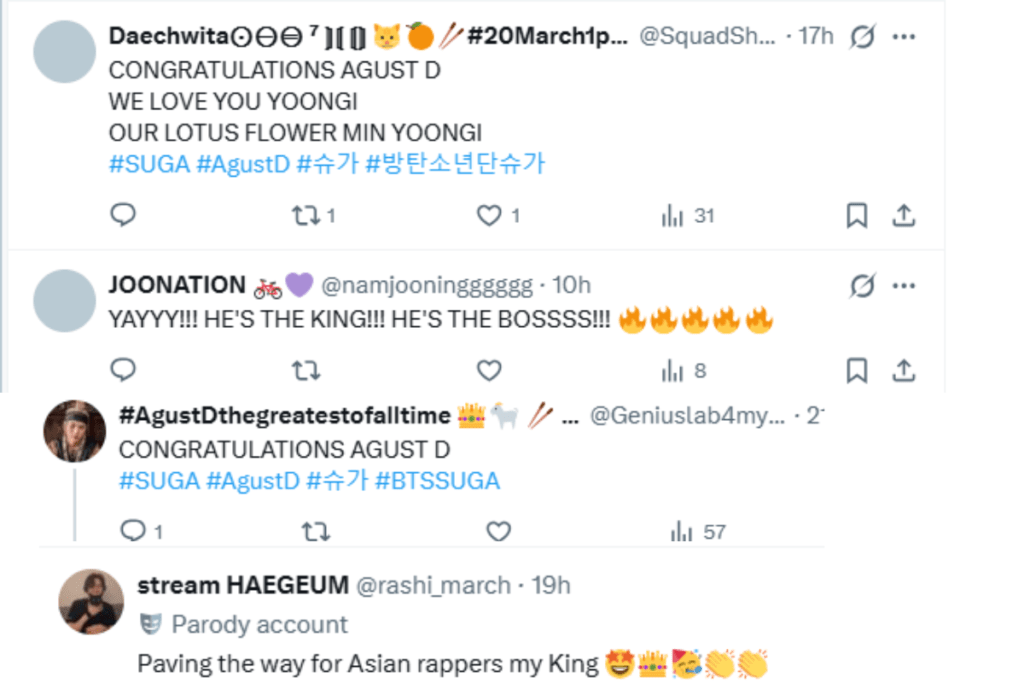
Task: Bookmark the JOONATION tweet
Action: [857, 371]
